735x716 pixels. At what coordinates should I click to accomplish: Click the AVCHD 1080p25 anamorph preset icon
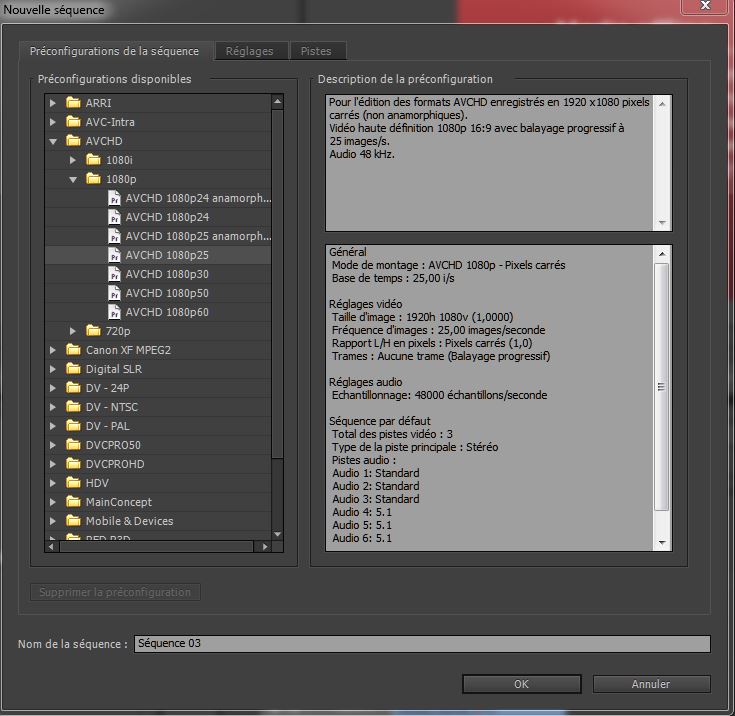click(114, 236)
